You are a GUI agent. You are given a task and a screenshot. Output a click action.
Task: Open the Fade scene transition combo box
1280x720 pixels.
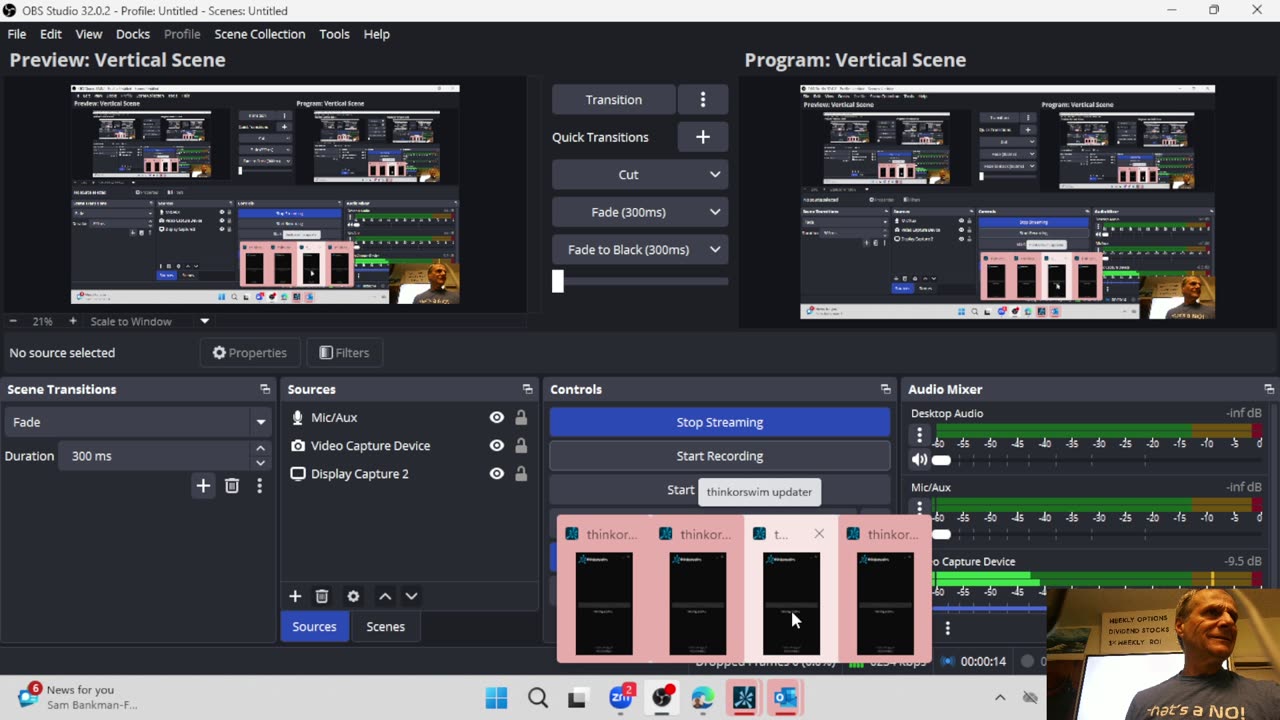click(x=138, y=422)
